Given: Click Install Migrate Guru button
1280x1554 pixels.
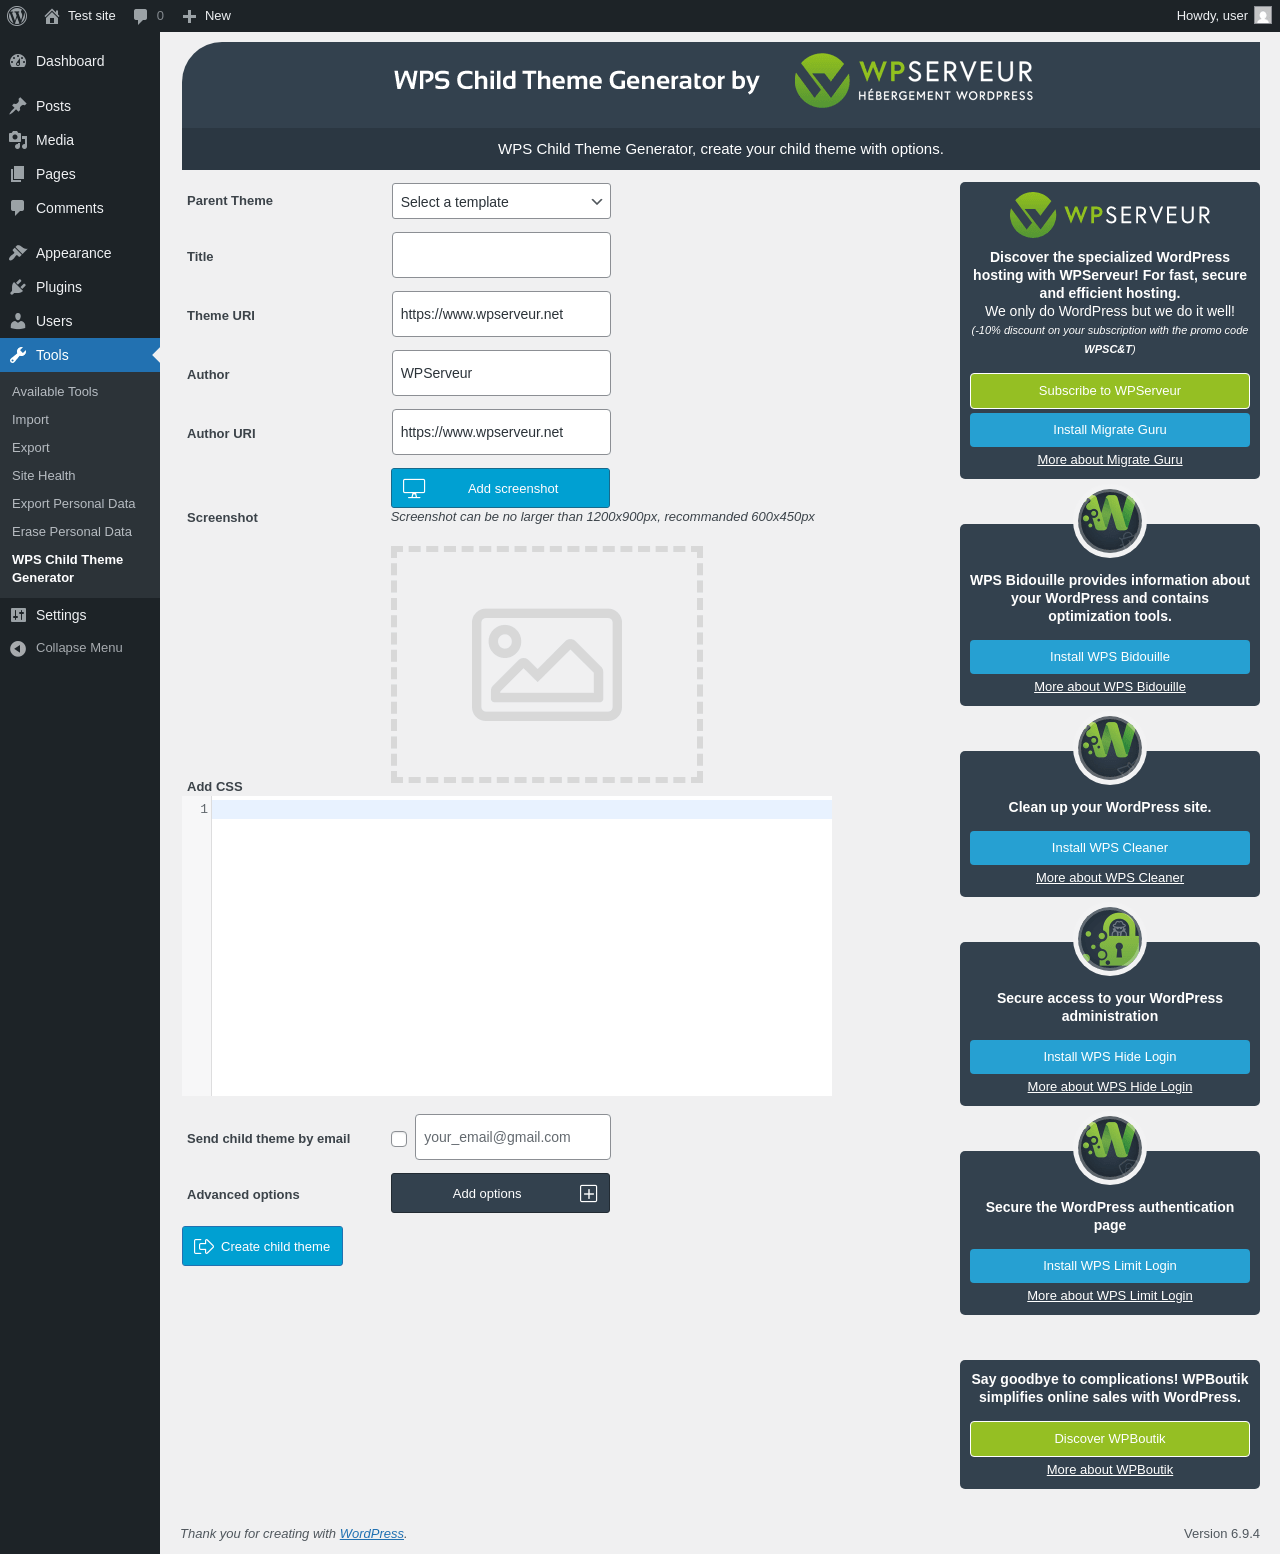Looking at the screenshot, I should pyautogui.click(x=1110, y=430).
